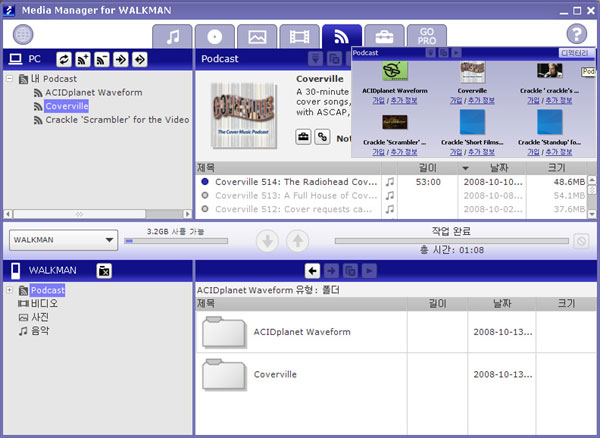This screenshot has width=600, height=438.
Task: Click the Import arrow icon in PC toolbar
Action: coord(121,59)
